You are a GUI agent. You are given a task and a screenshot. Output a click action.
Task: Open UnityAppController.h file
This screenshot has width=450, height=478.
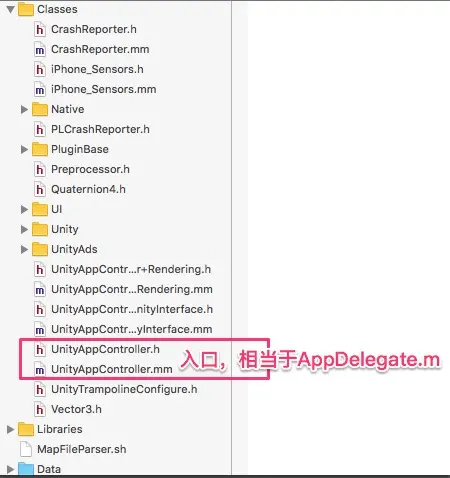105,349
